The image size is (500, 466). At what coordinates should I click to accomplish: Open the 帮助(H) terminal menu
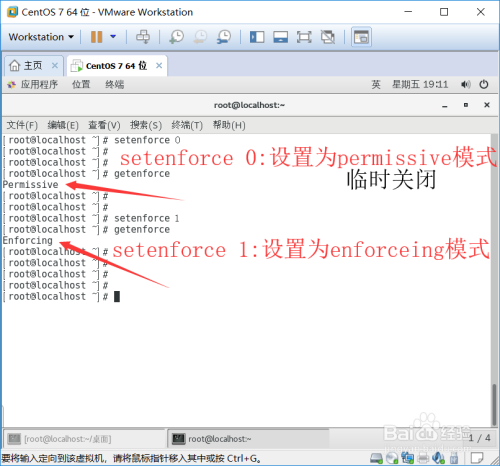(229, 125)
